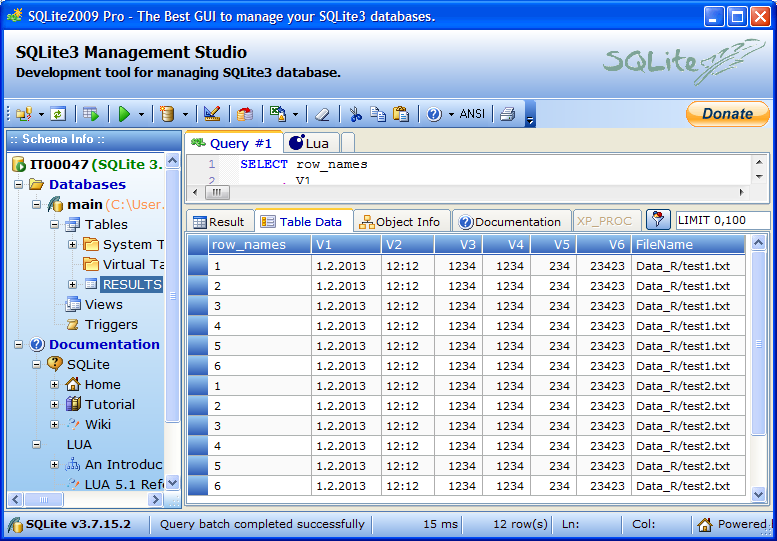The height and width of the screenshot is (541, 777).
Task: Click the filter icon beside LIMIT field
Action: coord(658,221)
